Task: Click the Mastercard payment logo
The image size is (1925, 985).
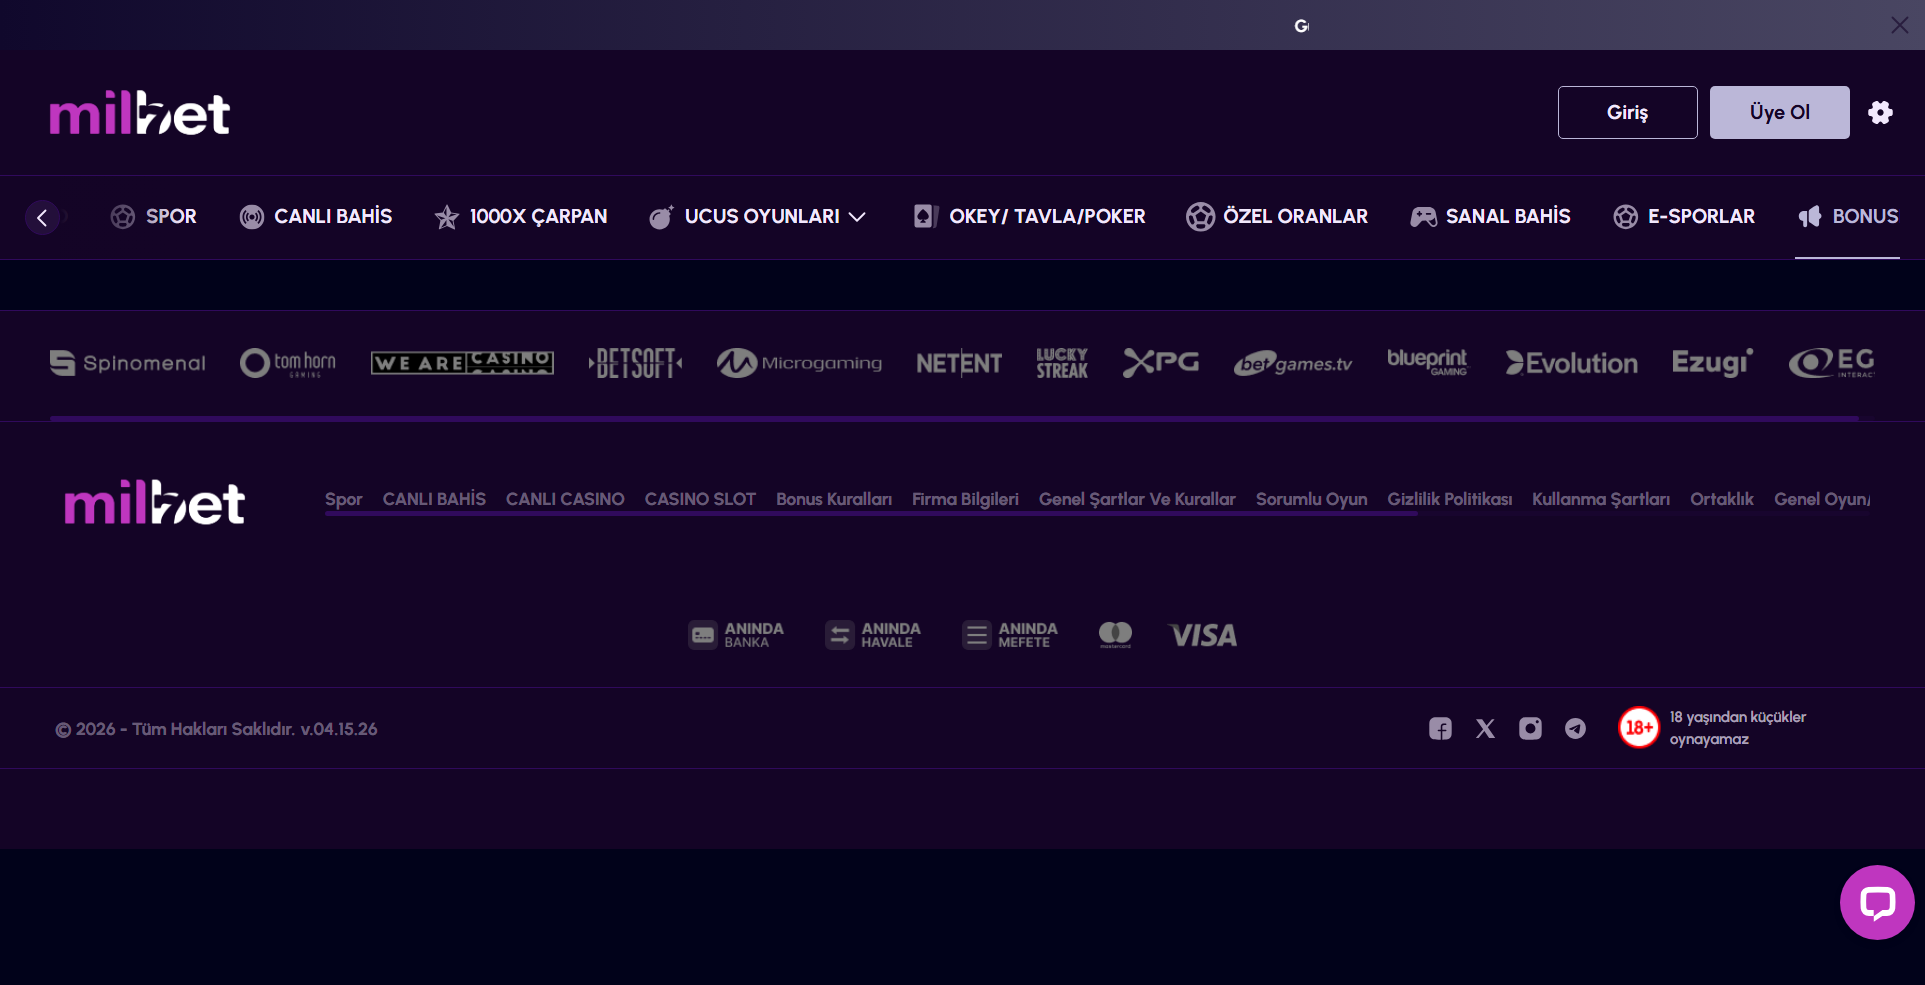Action: click(1115, 635)
